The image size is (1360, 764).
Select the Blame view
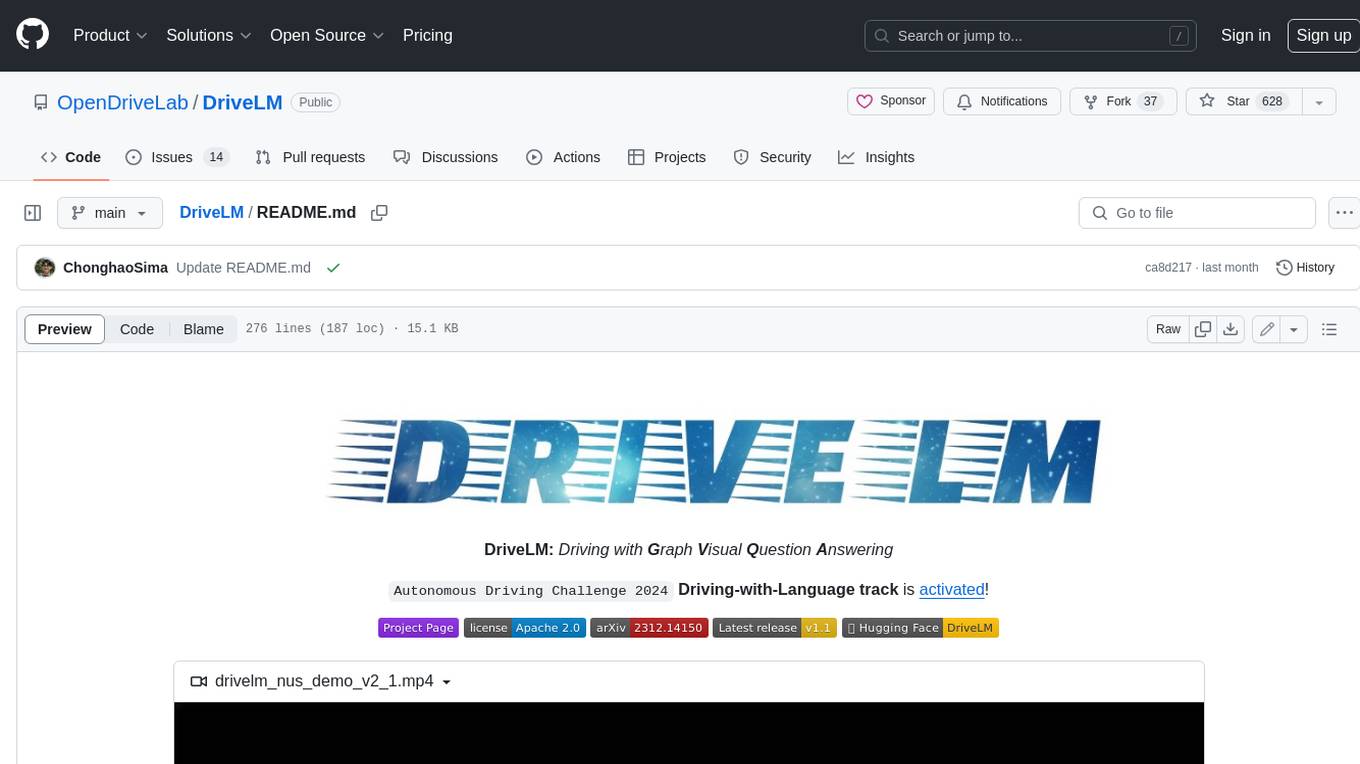(203, 329)
